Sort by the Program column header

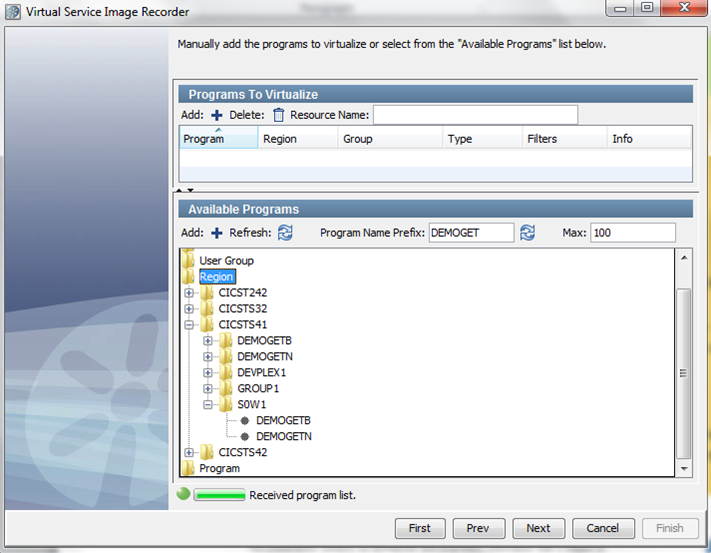pos(219,138)
